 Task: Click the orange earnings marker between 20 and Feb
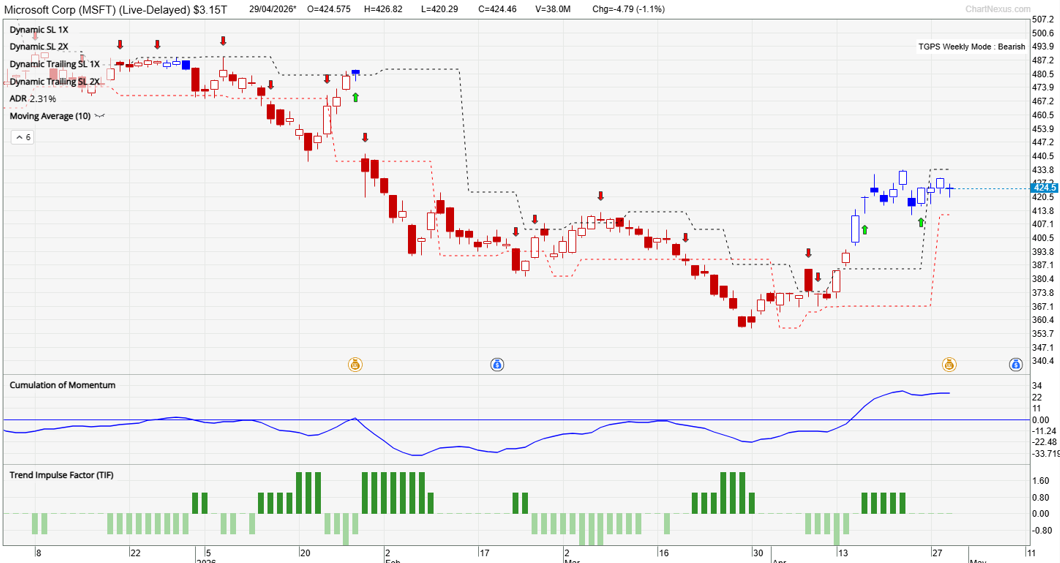click(355, 365)
